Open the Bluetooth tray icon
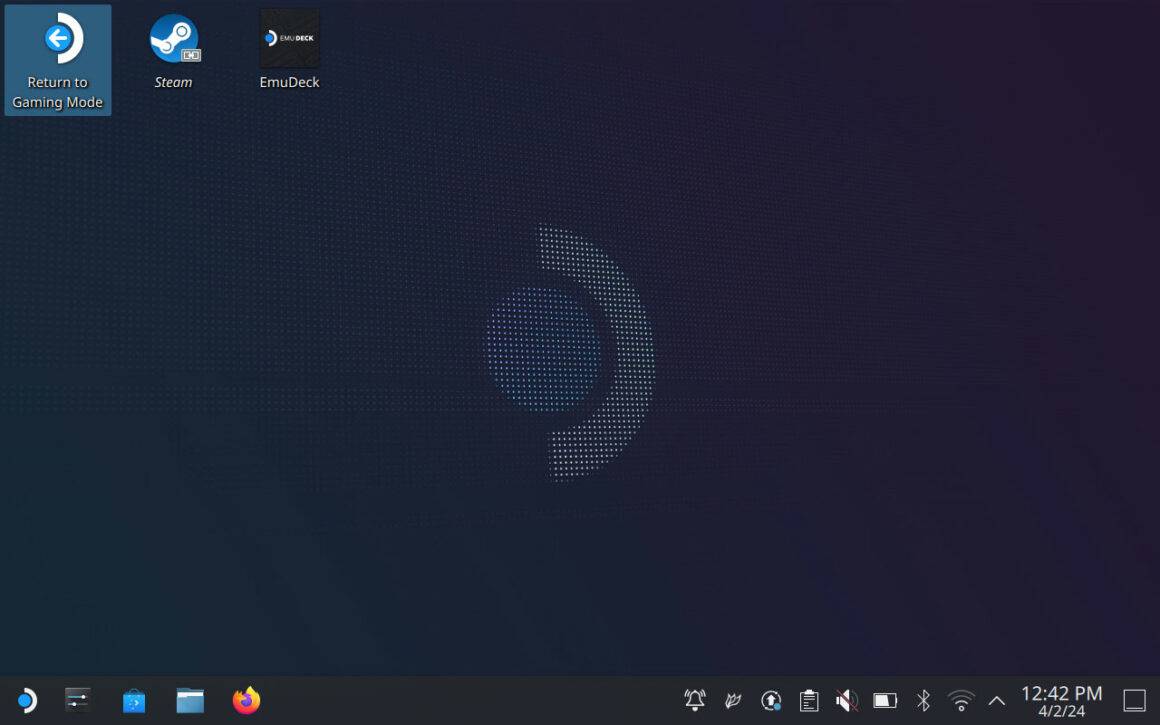 [923, 700]
